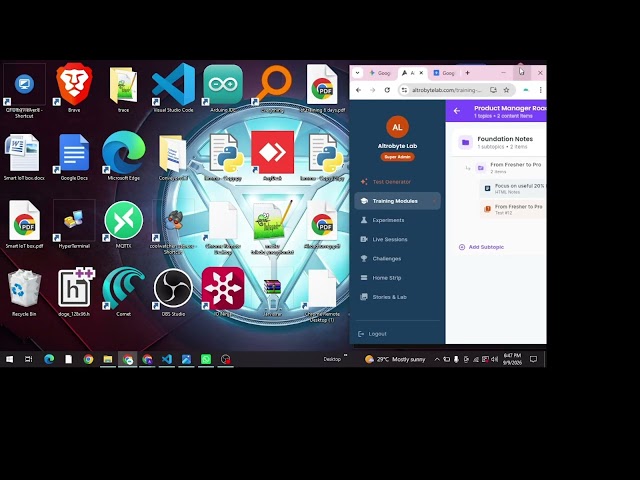The height and width of the screenshot is (480, 640).
Task: Open WhatsApp from the taskbar
Action: (x=206, y=359)
